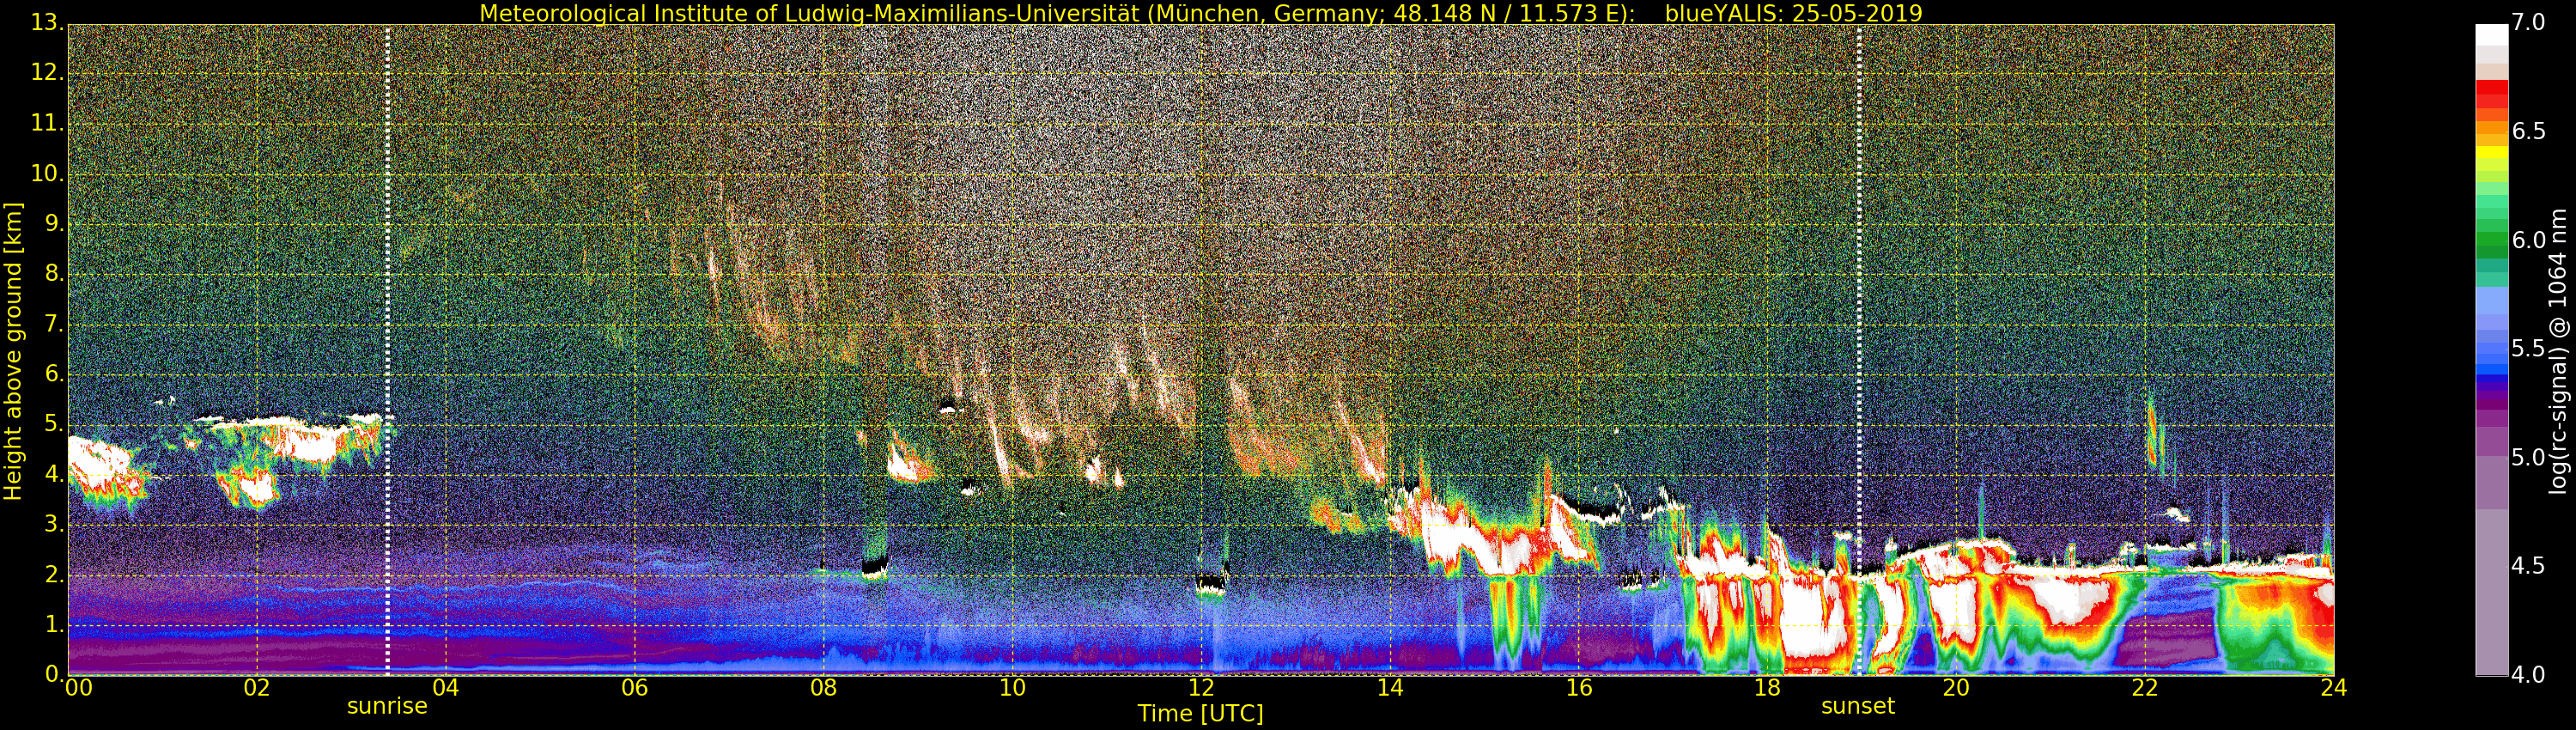
Task: Click the '06' time axis tick label
Action: tap(635, 688)
